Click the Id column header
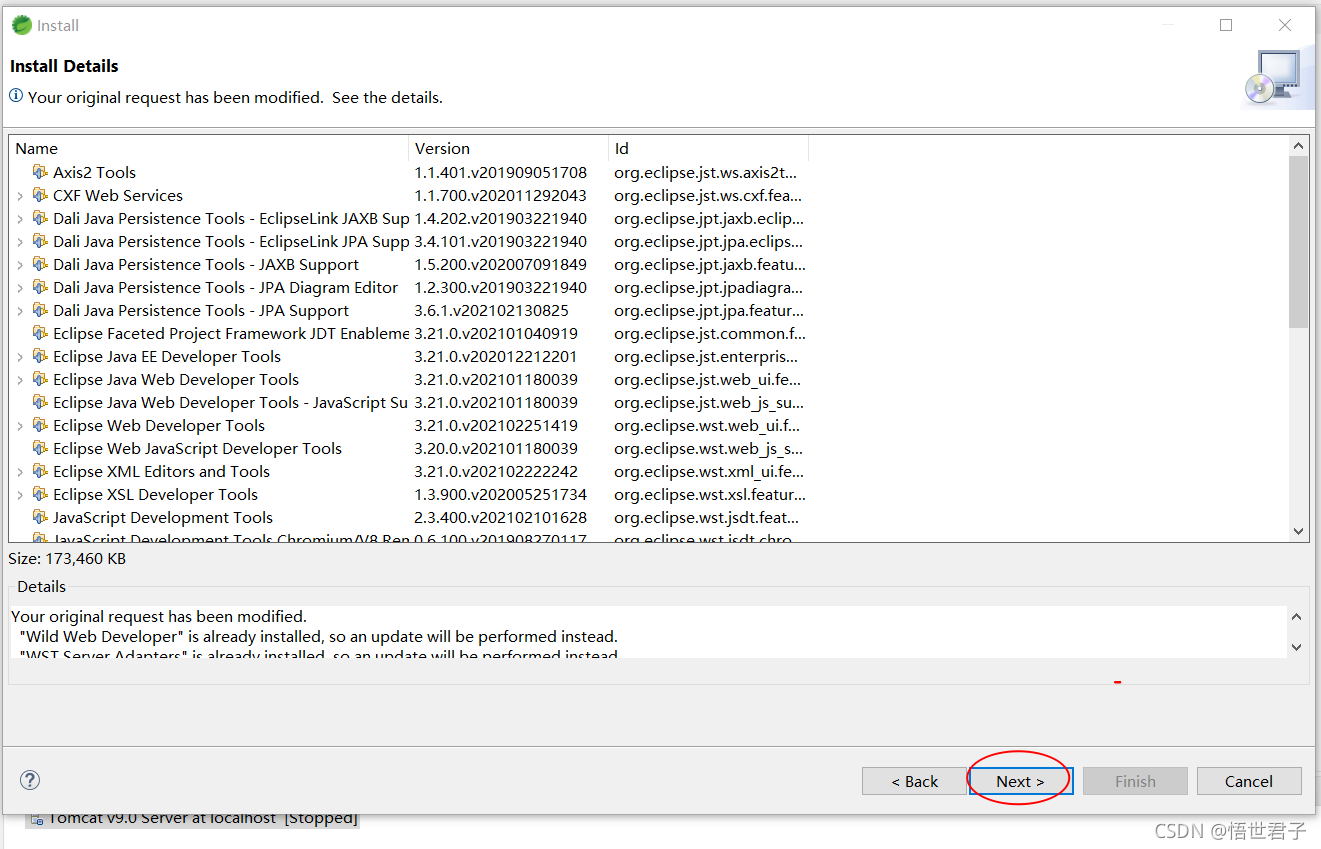 709,148
